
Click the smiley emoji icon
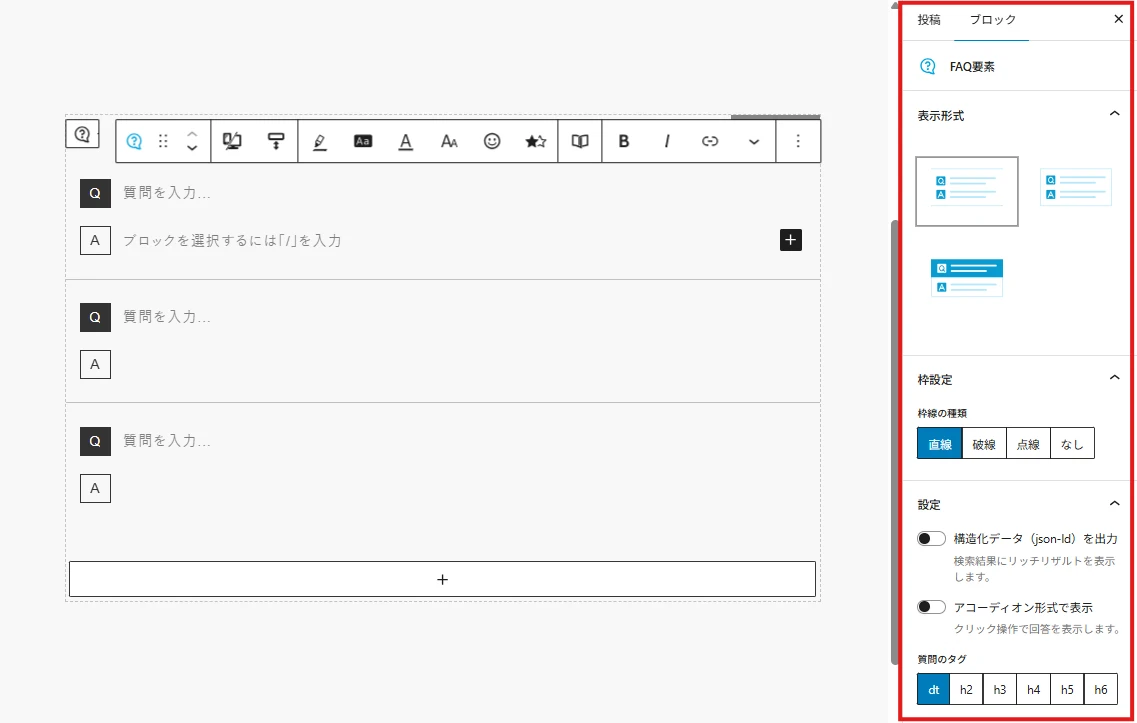[492, 141]
